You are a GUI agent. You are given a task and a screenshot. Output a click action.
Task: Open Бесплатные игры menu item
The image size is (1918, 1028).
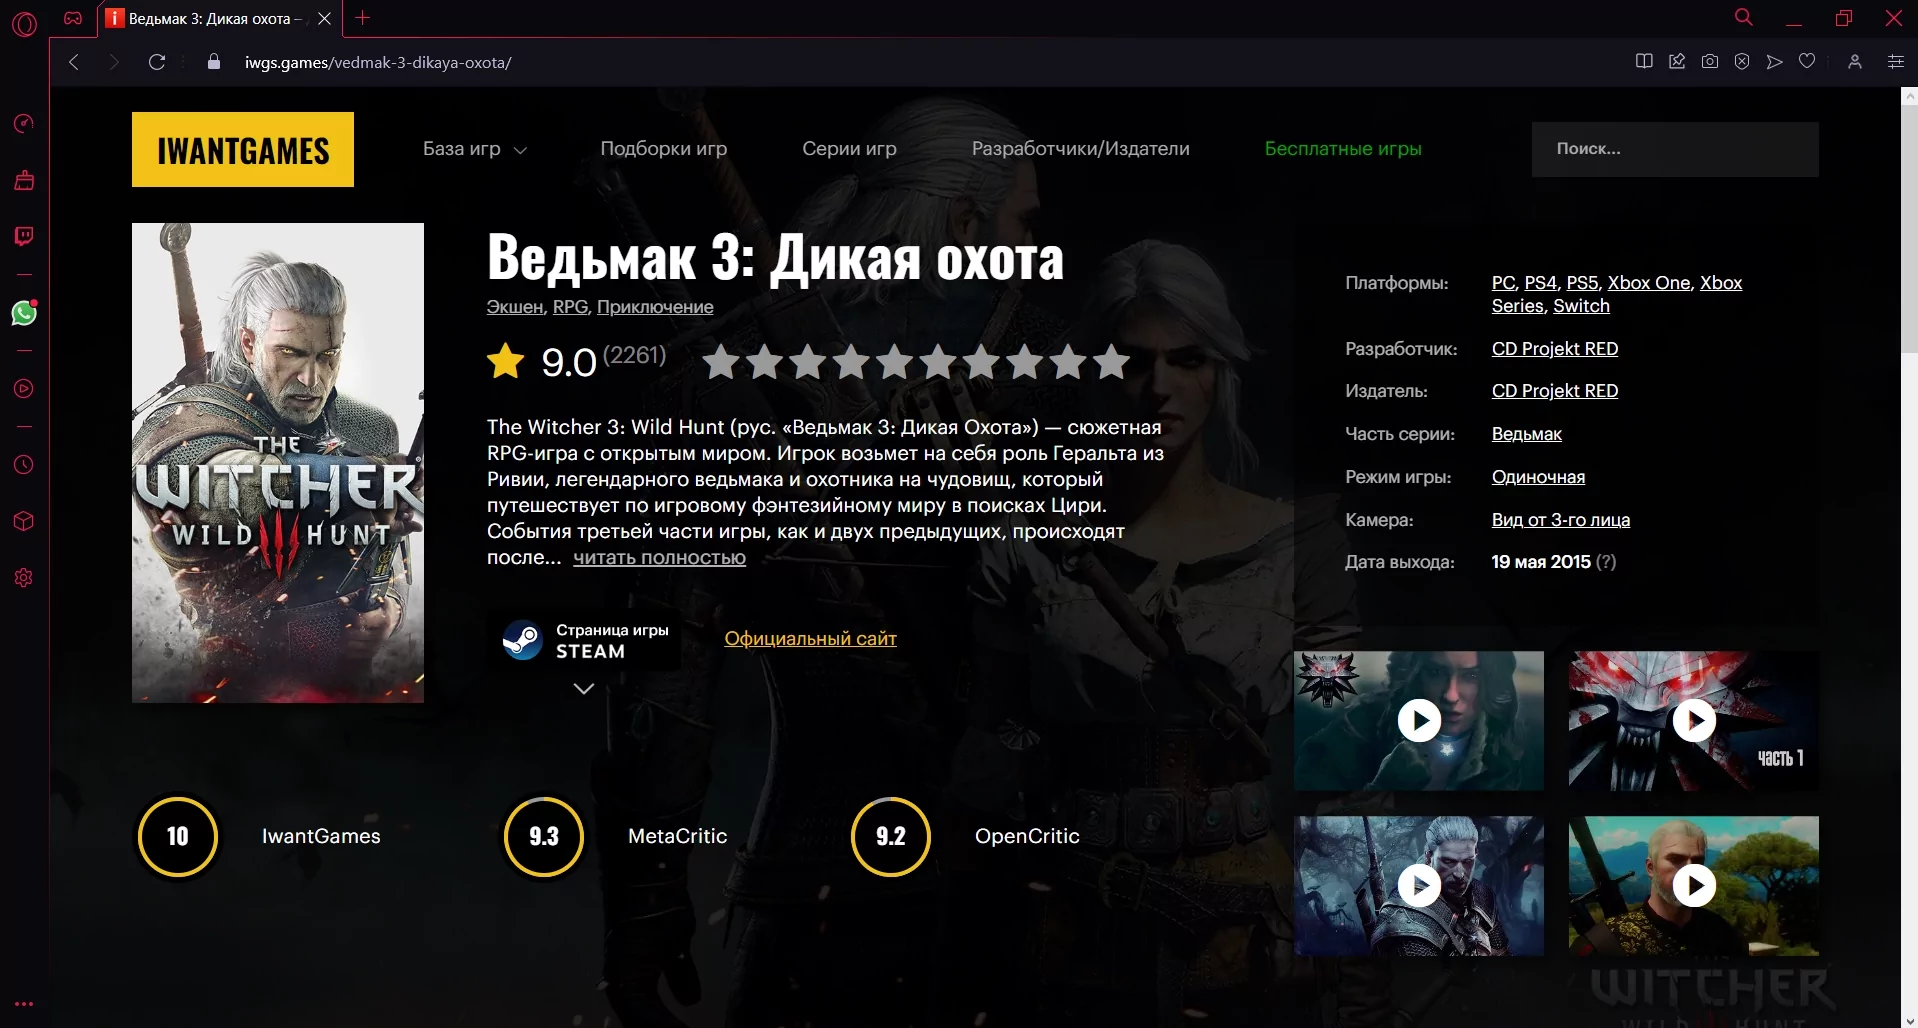(1343, 149)
